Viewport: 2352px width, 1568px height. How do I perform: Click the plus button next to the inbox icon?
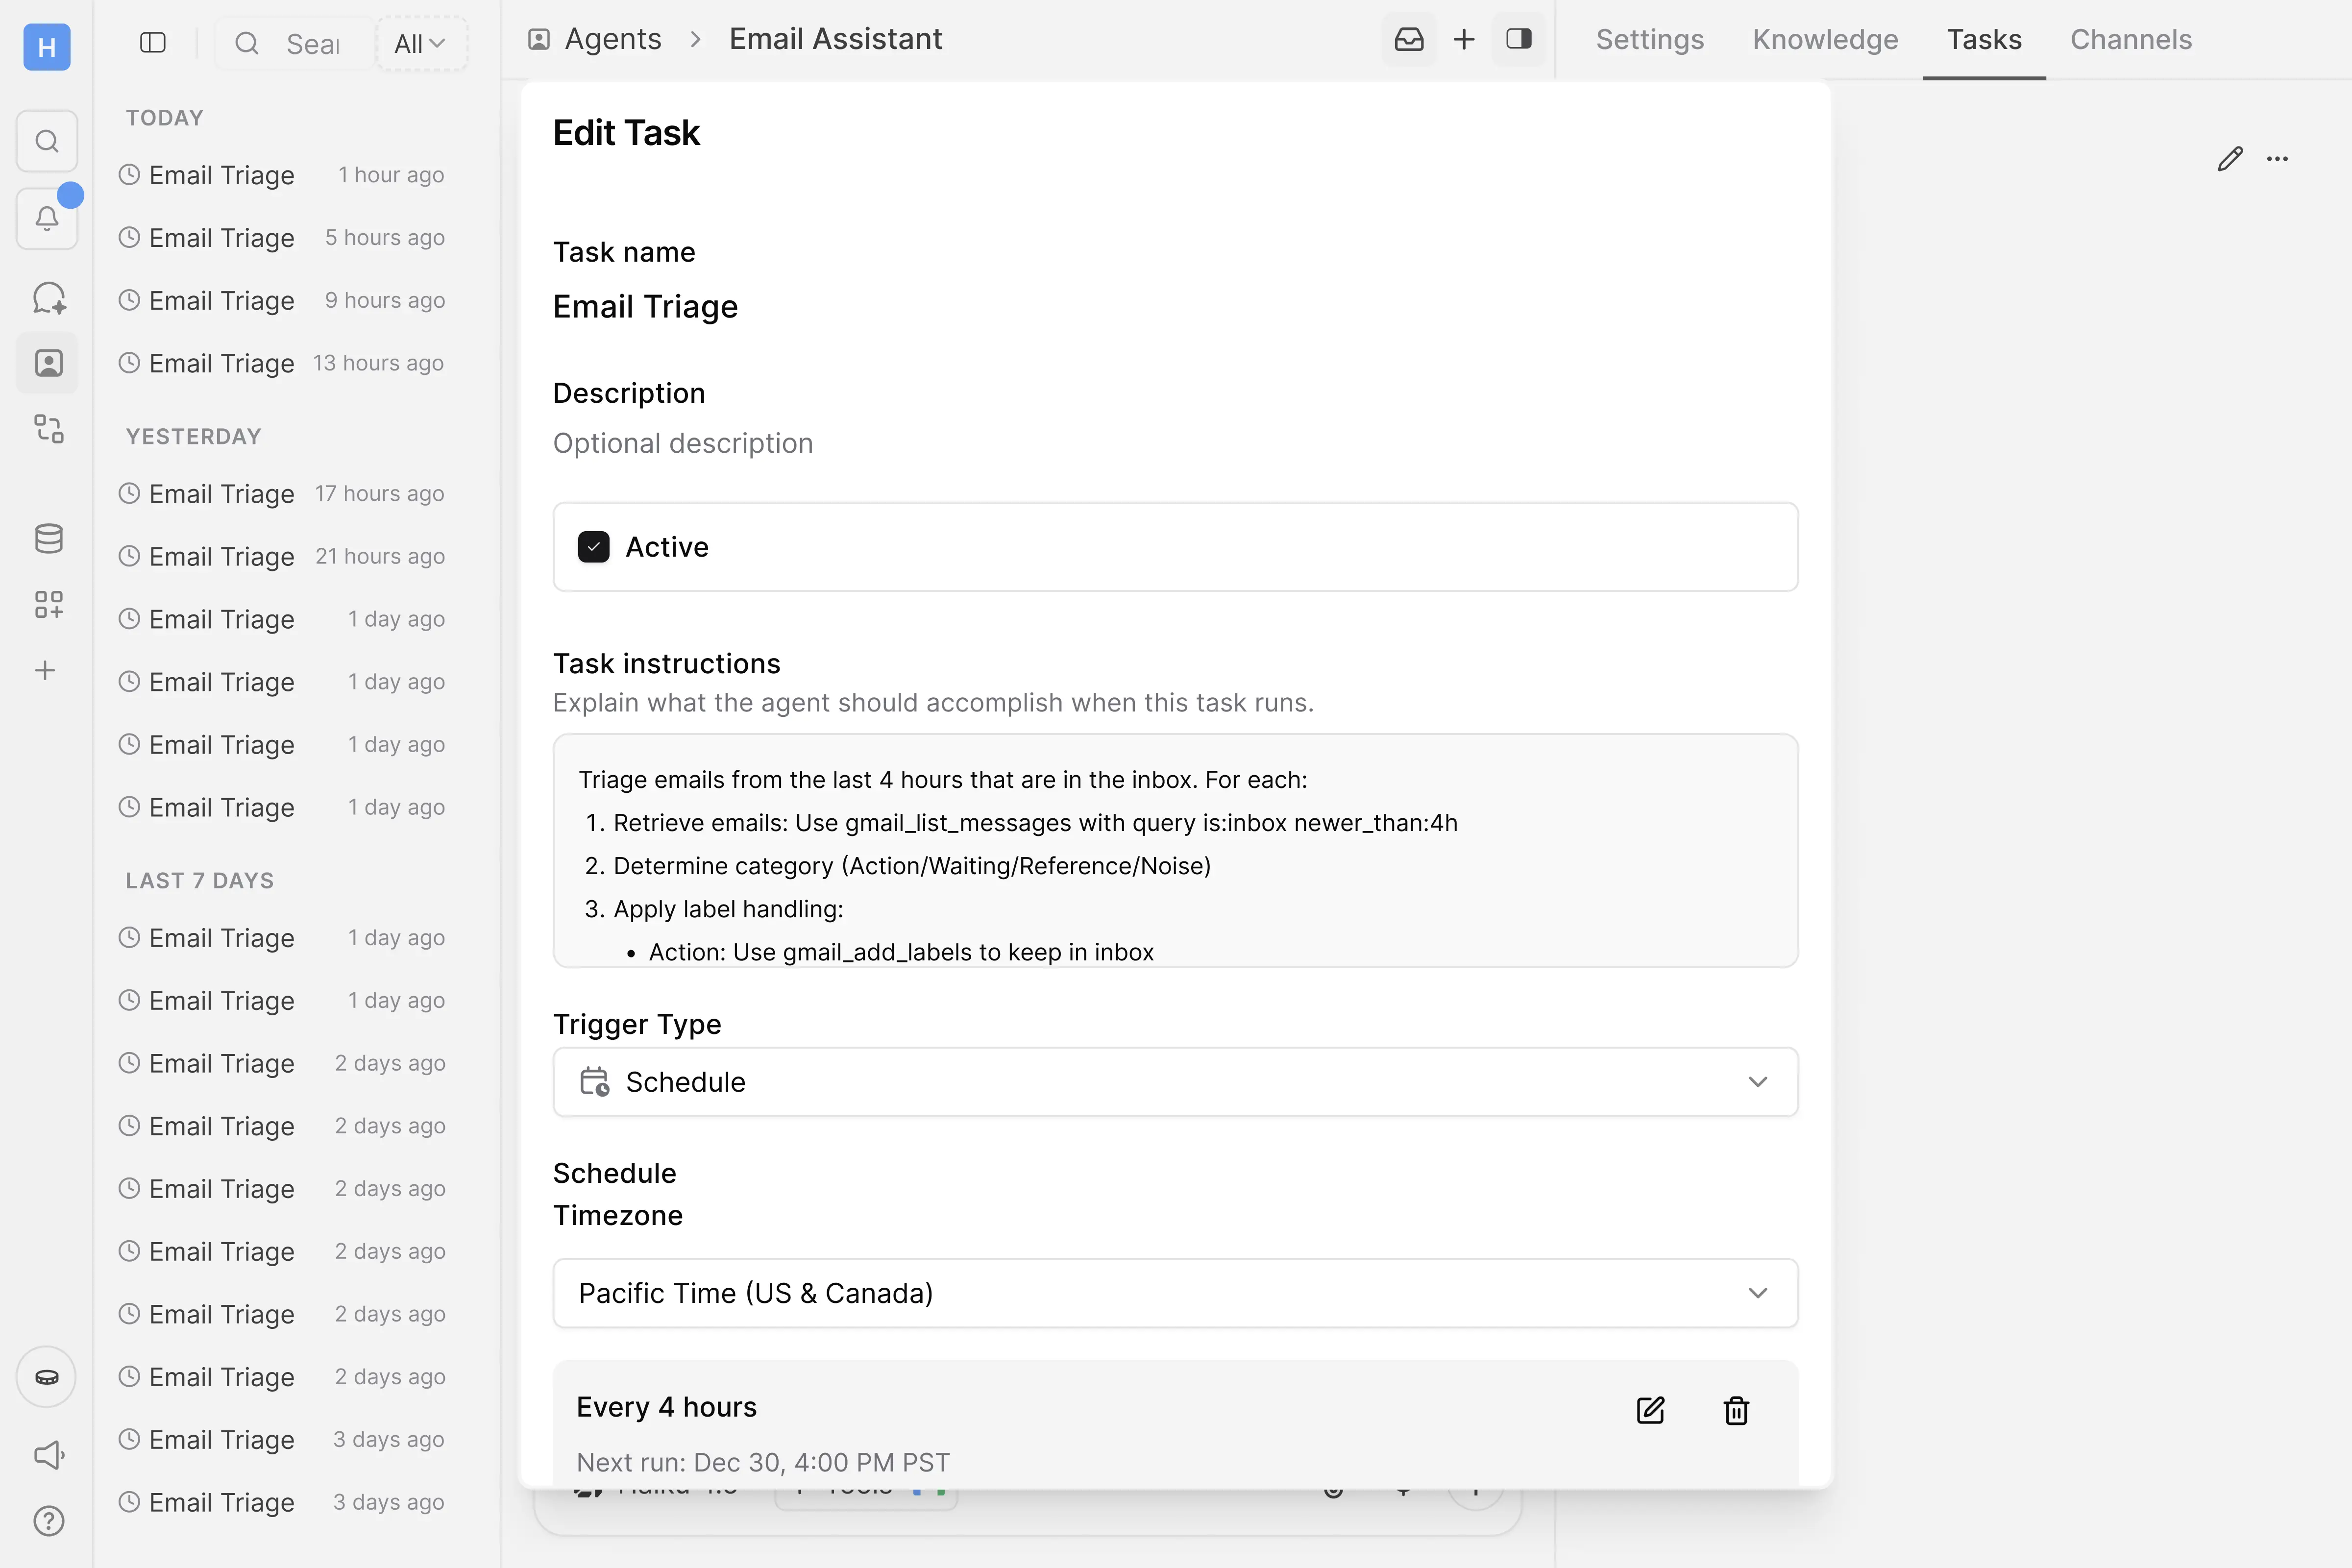pos(1464,39)
